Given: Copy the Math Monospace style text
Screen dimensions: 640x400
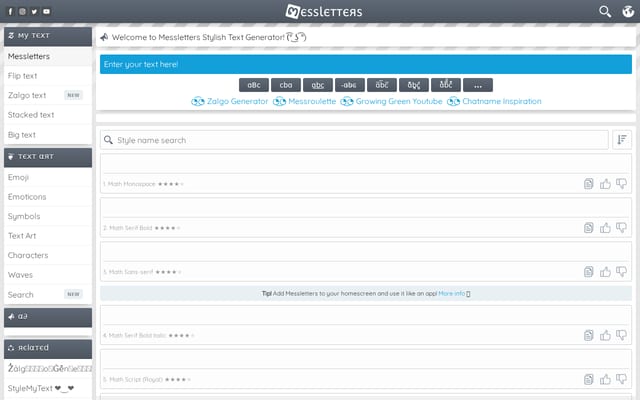Looking at the screenshot, I should click(x=588, y=184).
